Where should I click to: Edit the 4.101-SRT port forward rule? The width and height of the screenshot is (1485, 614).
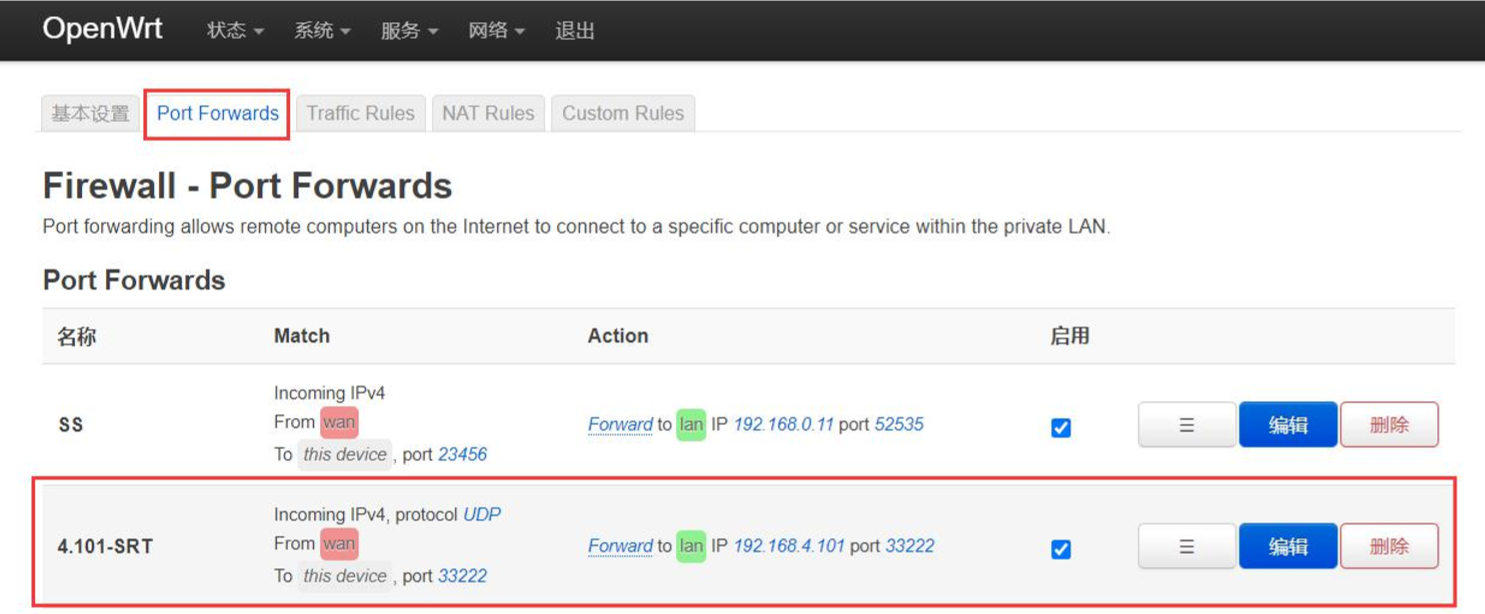[x=1288, y=547]
